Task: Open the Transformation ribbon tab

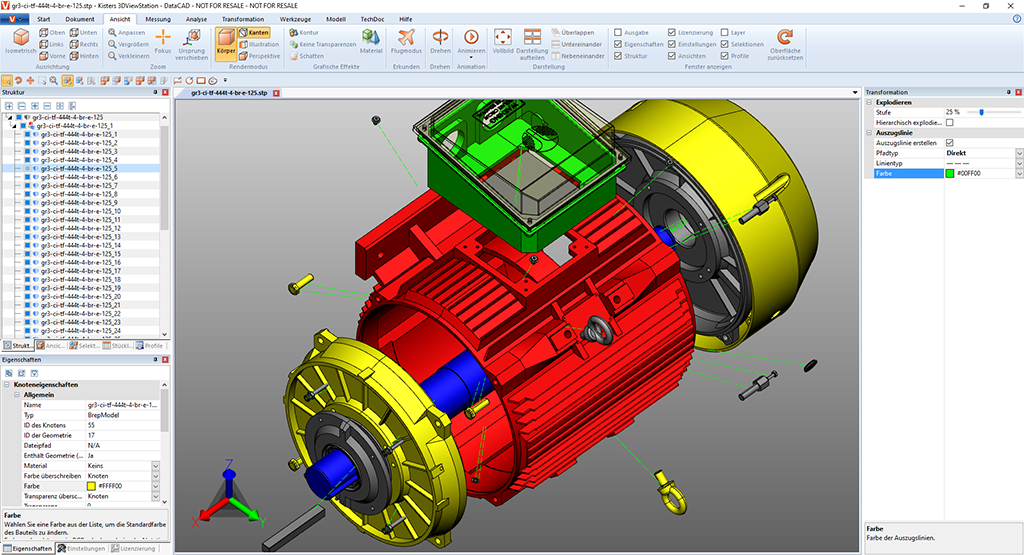Action: tap(242, 19)
